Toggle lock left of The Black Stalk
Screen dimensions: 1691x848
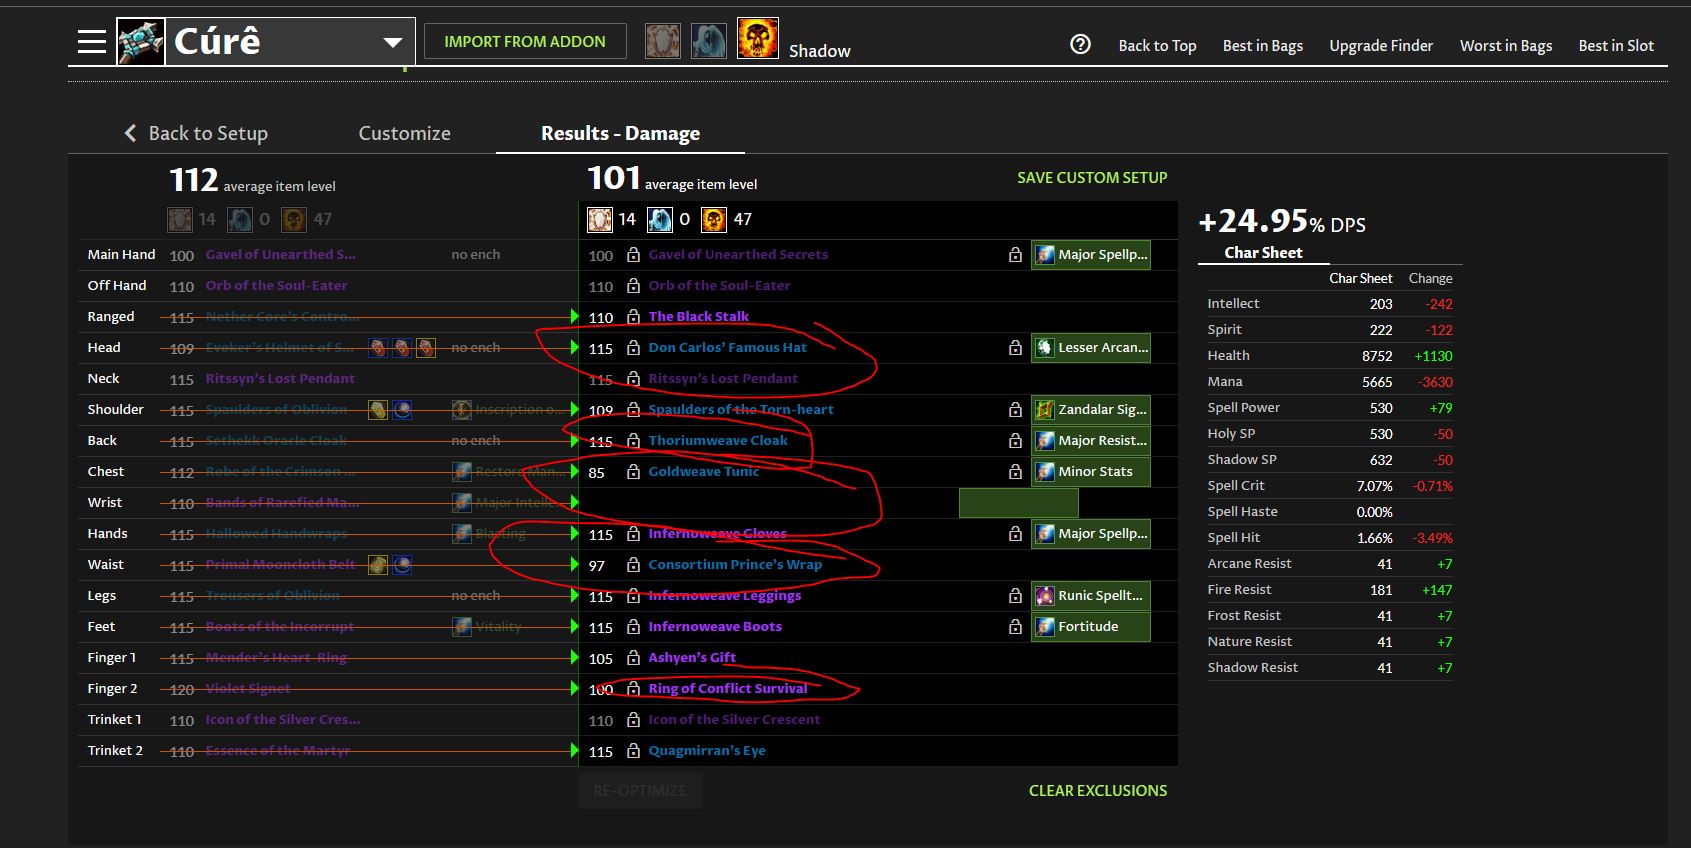pyautogui.click(x=633, y=317)
